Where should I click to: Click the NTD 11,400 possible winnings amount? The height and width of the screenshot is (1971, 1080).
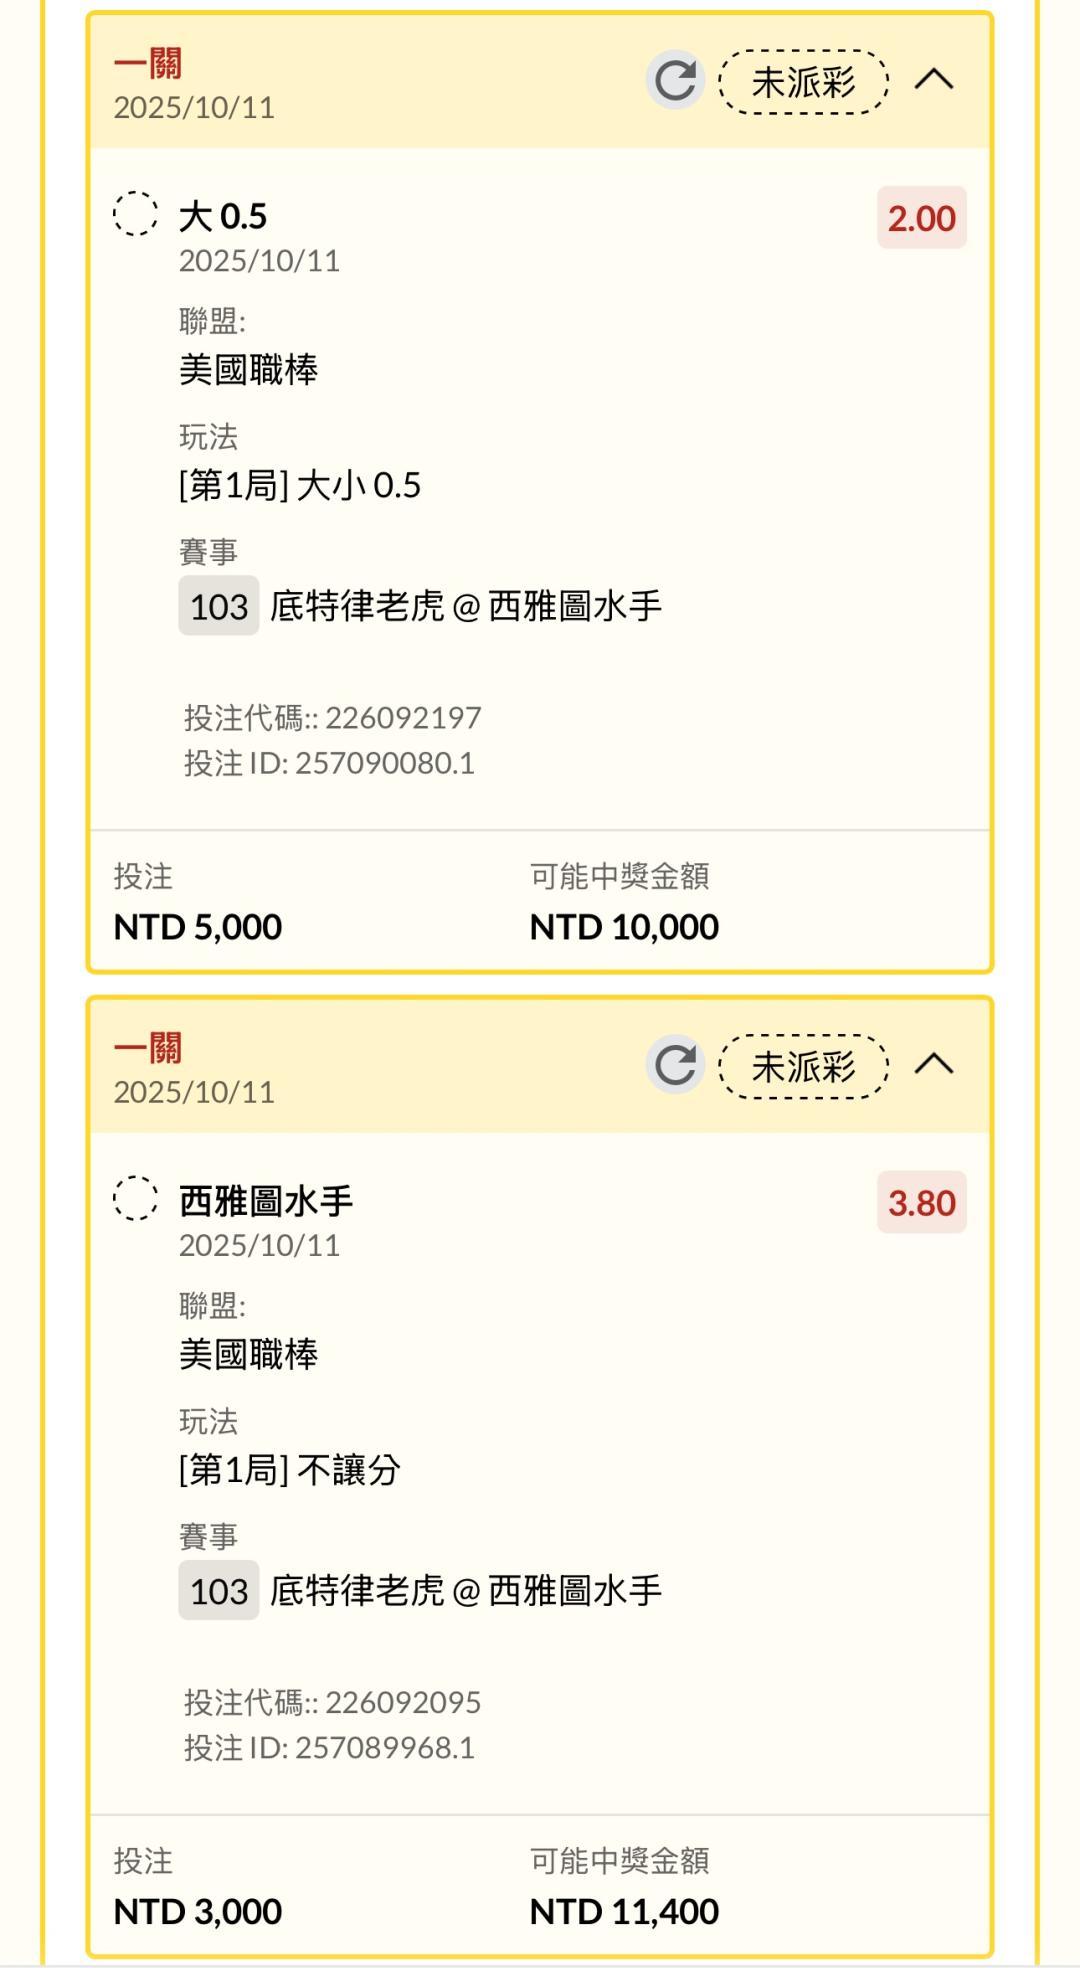624,1911
